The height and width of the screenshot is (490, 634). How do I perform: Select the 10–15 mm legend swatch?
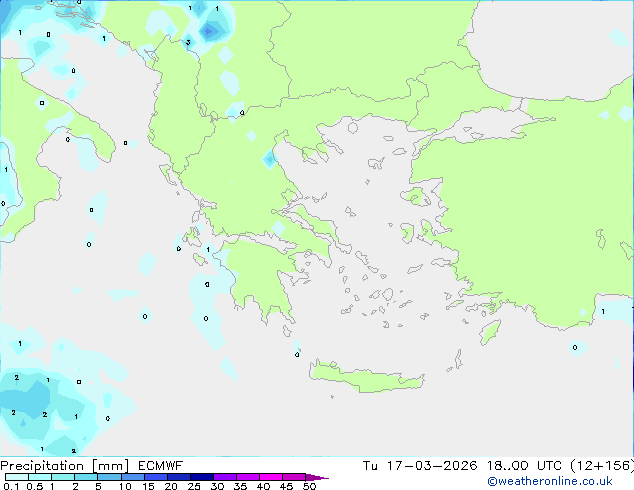pyautogui.click(x=132, y=477)
